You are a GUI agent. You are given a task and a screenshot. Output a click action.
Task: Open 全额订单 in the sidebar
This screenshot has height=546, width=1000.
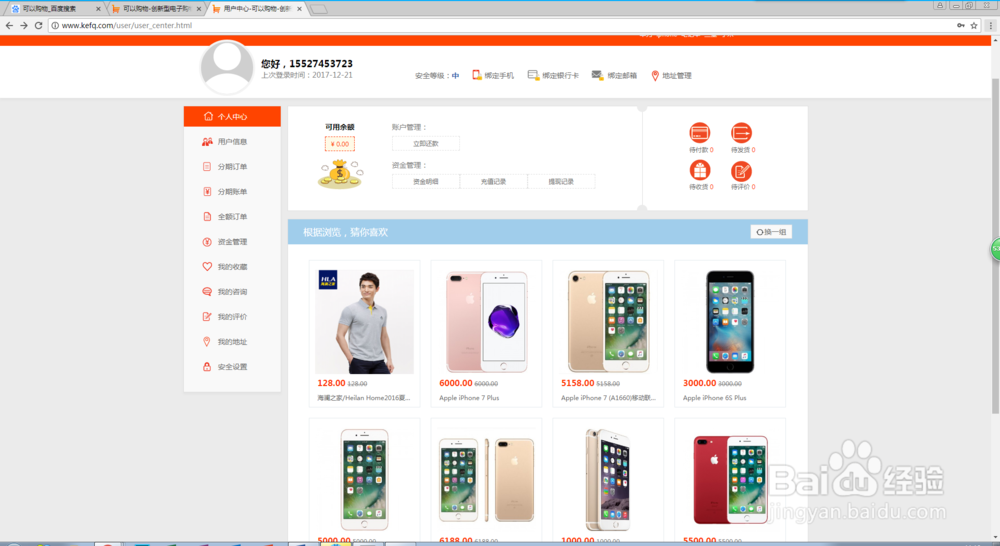tap(232, 217)
